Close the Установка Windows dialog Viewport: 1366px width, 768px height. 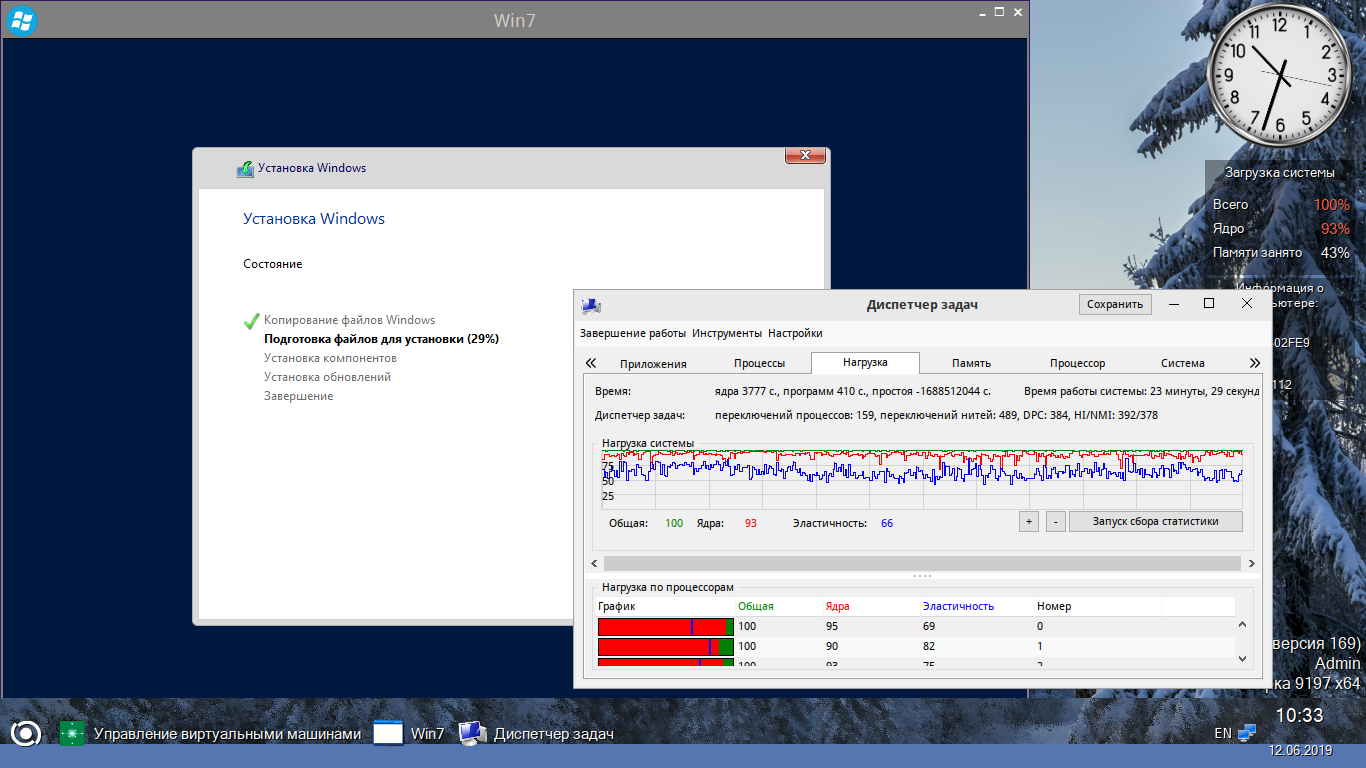(x=805, y=156)
